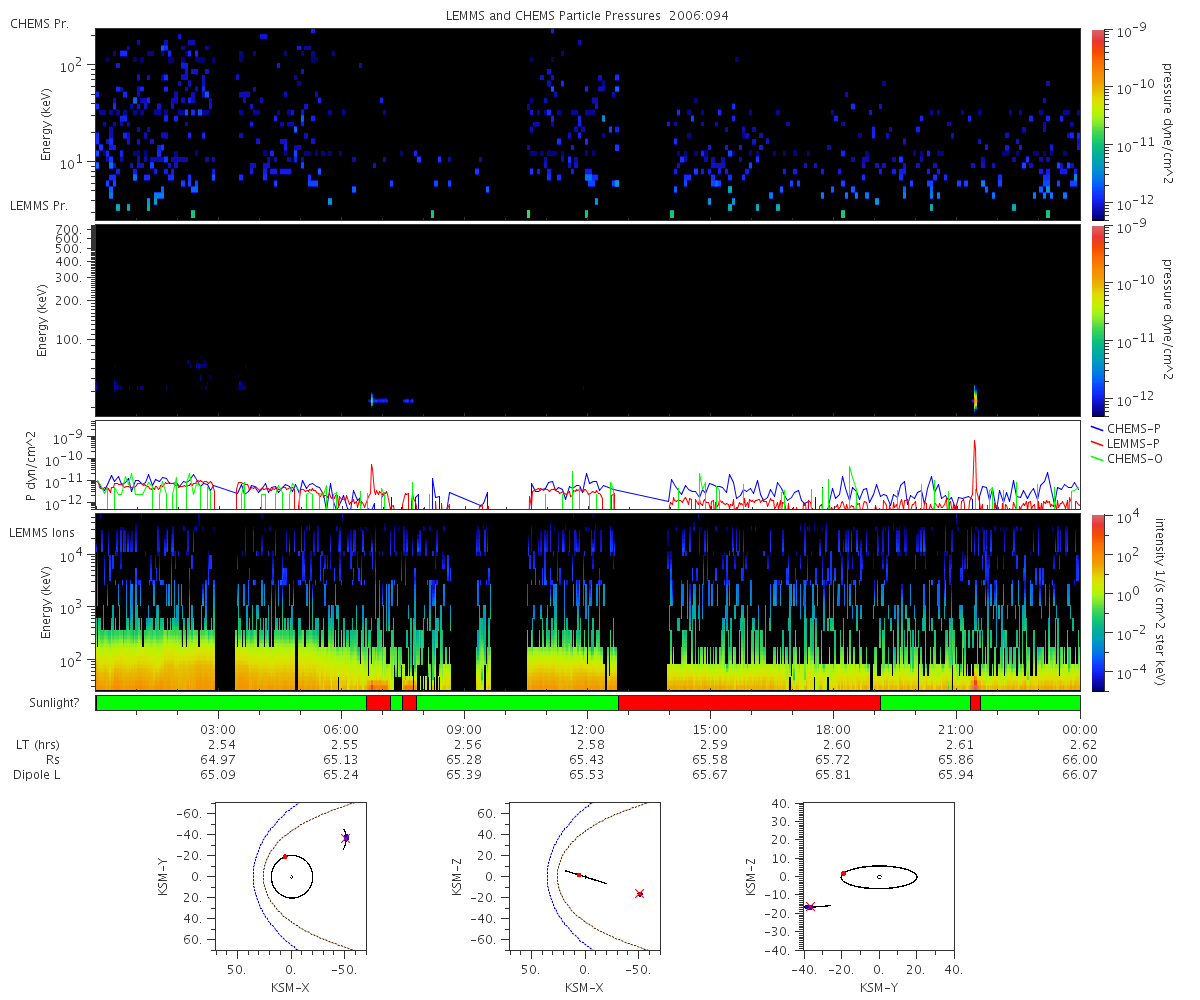Click the 21:00 time tick label
The image size is (1200, 1000).
pos(957,730)
